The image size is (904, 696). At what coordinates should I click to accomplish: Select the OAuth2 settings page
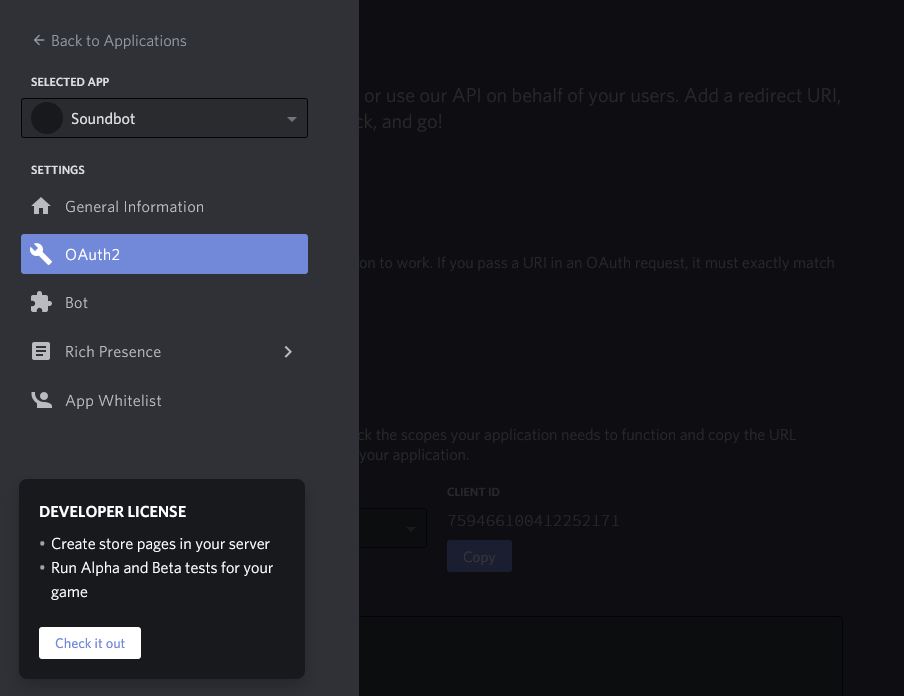(164, 254)
